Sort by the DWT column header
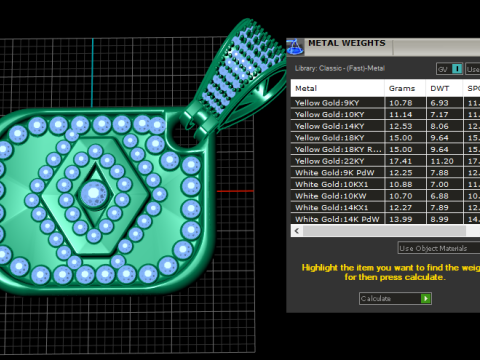This screenshot has width=480, height=360. (444, 88)
